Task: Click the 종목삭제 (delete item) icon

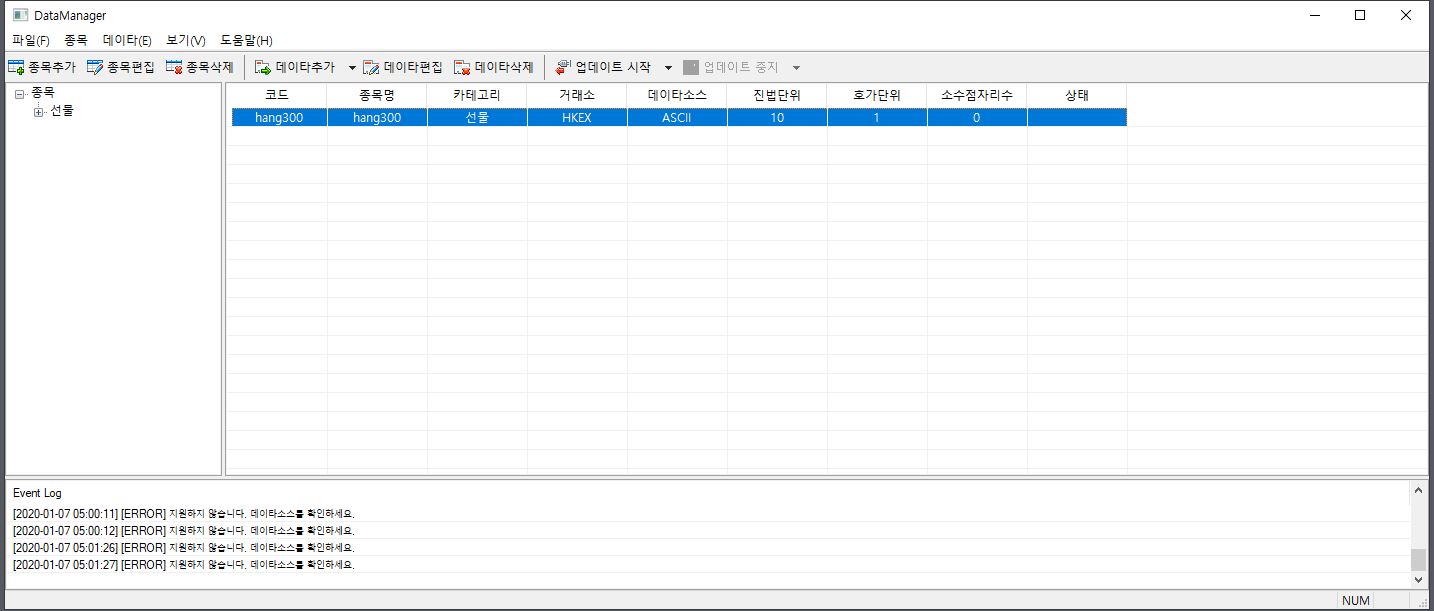Action: 174,67
